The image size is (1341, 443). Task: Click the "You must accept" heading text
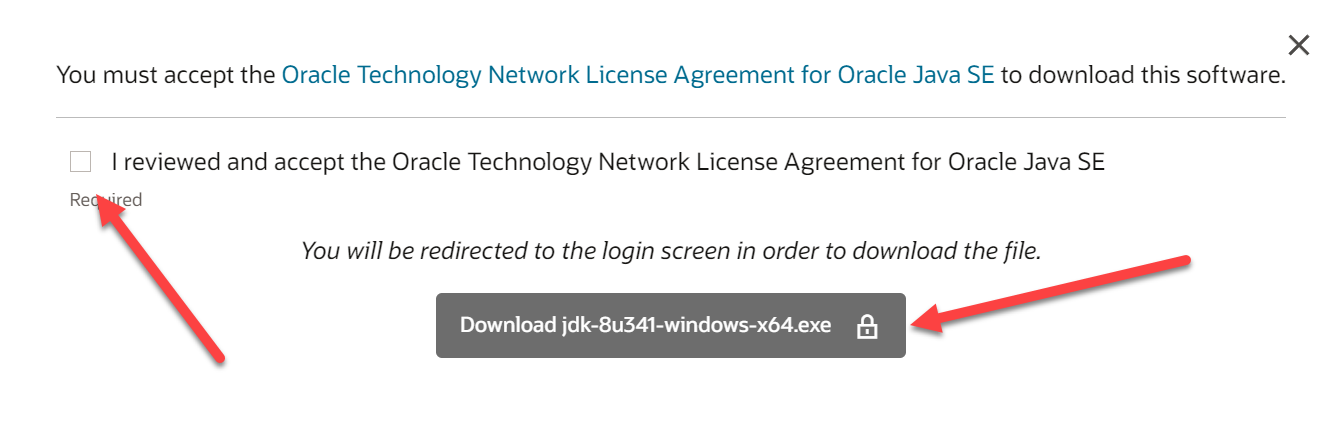[167, 75]
